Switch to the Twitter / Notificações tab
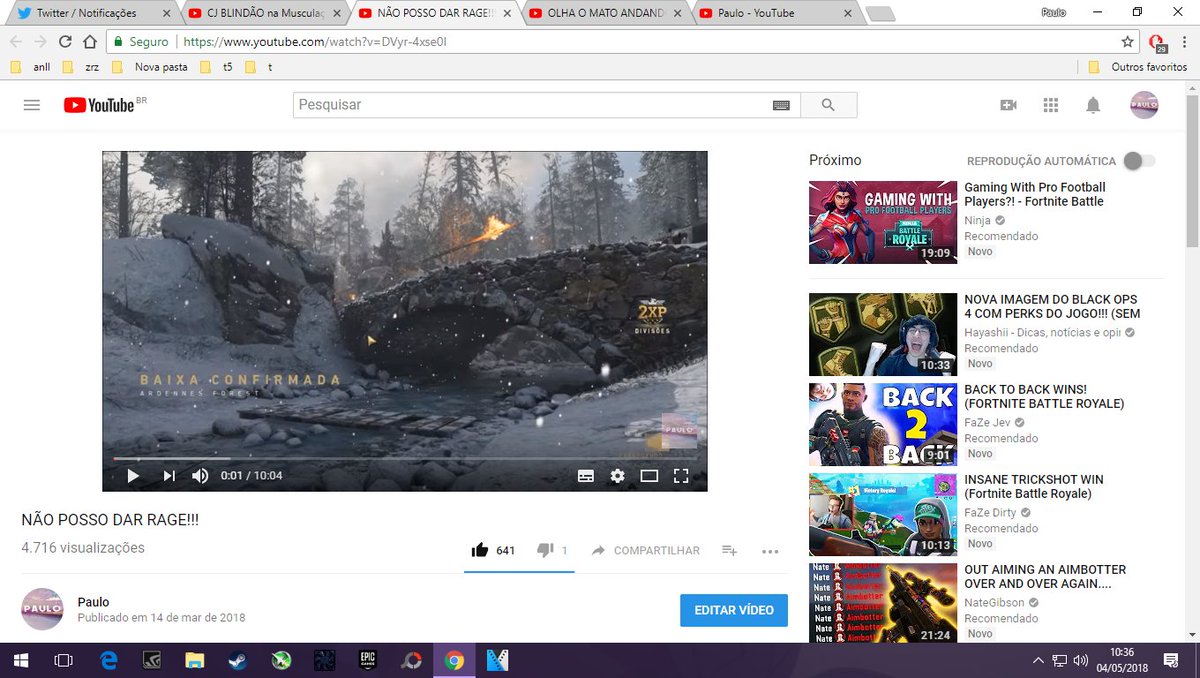Viewport: 1200px width, 678px height. (x=93, y=13)
